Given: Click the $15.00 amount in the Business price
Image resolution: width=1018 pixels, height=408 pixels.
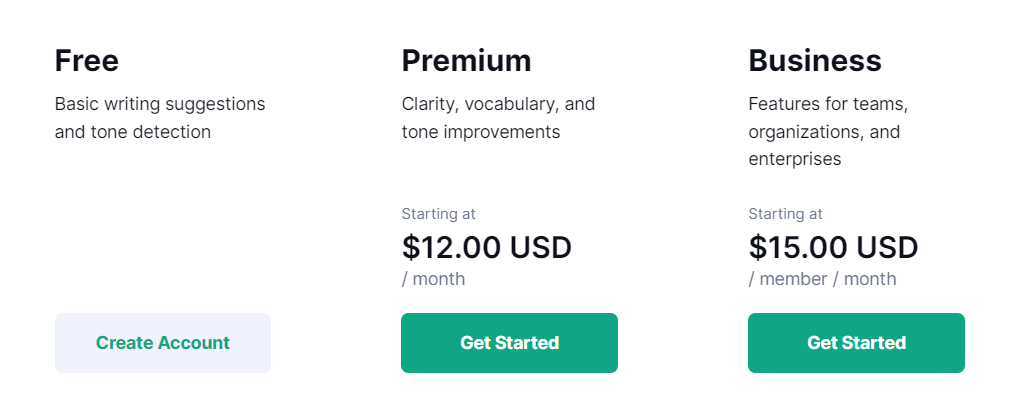Looking at the screenshot, I should click(798, 247).
